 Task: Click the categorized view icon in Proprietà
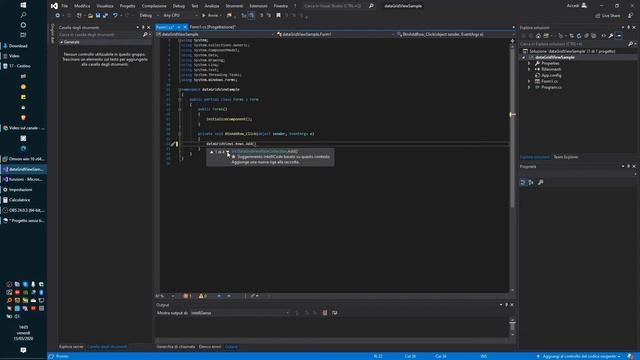(523, 182)
